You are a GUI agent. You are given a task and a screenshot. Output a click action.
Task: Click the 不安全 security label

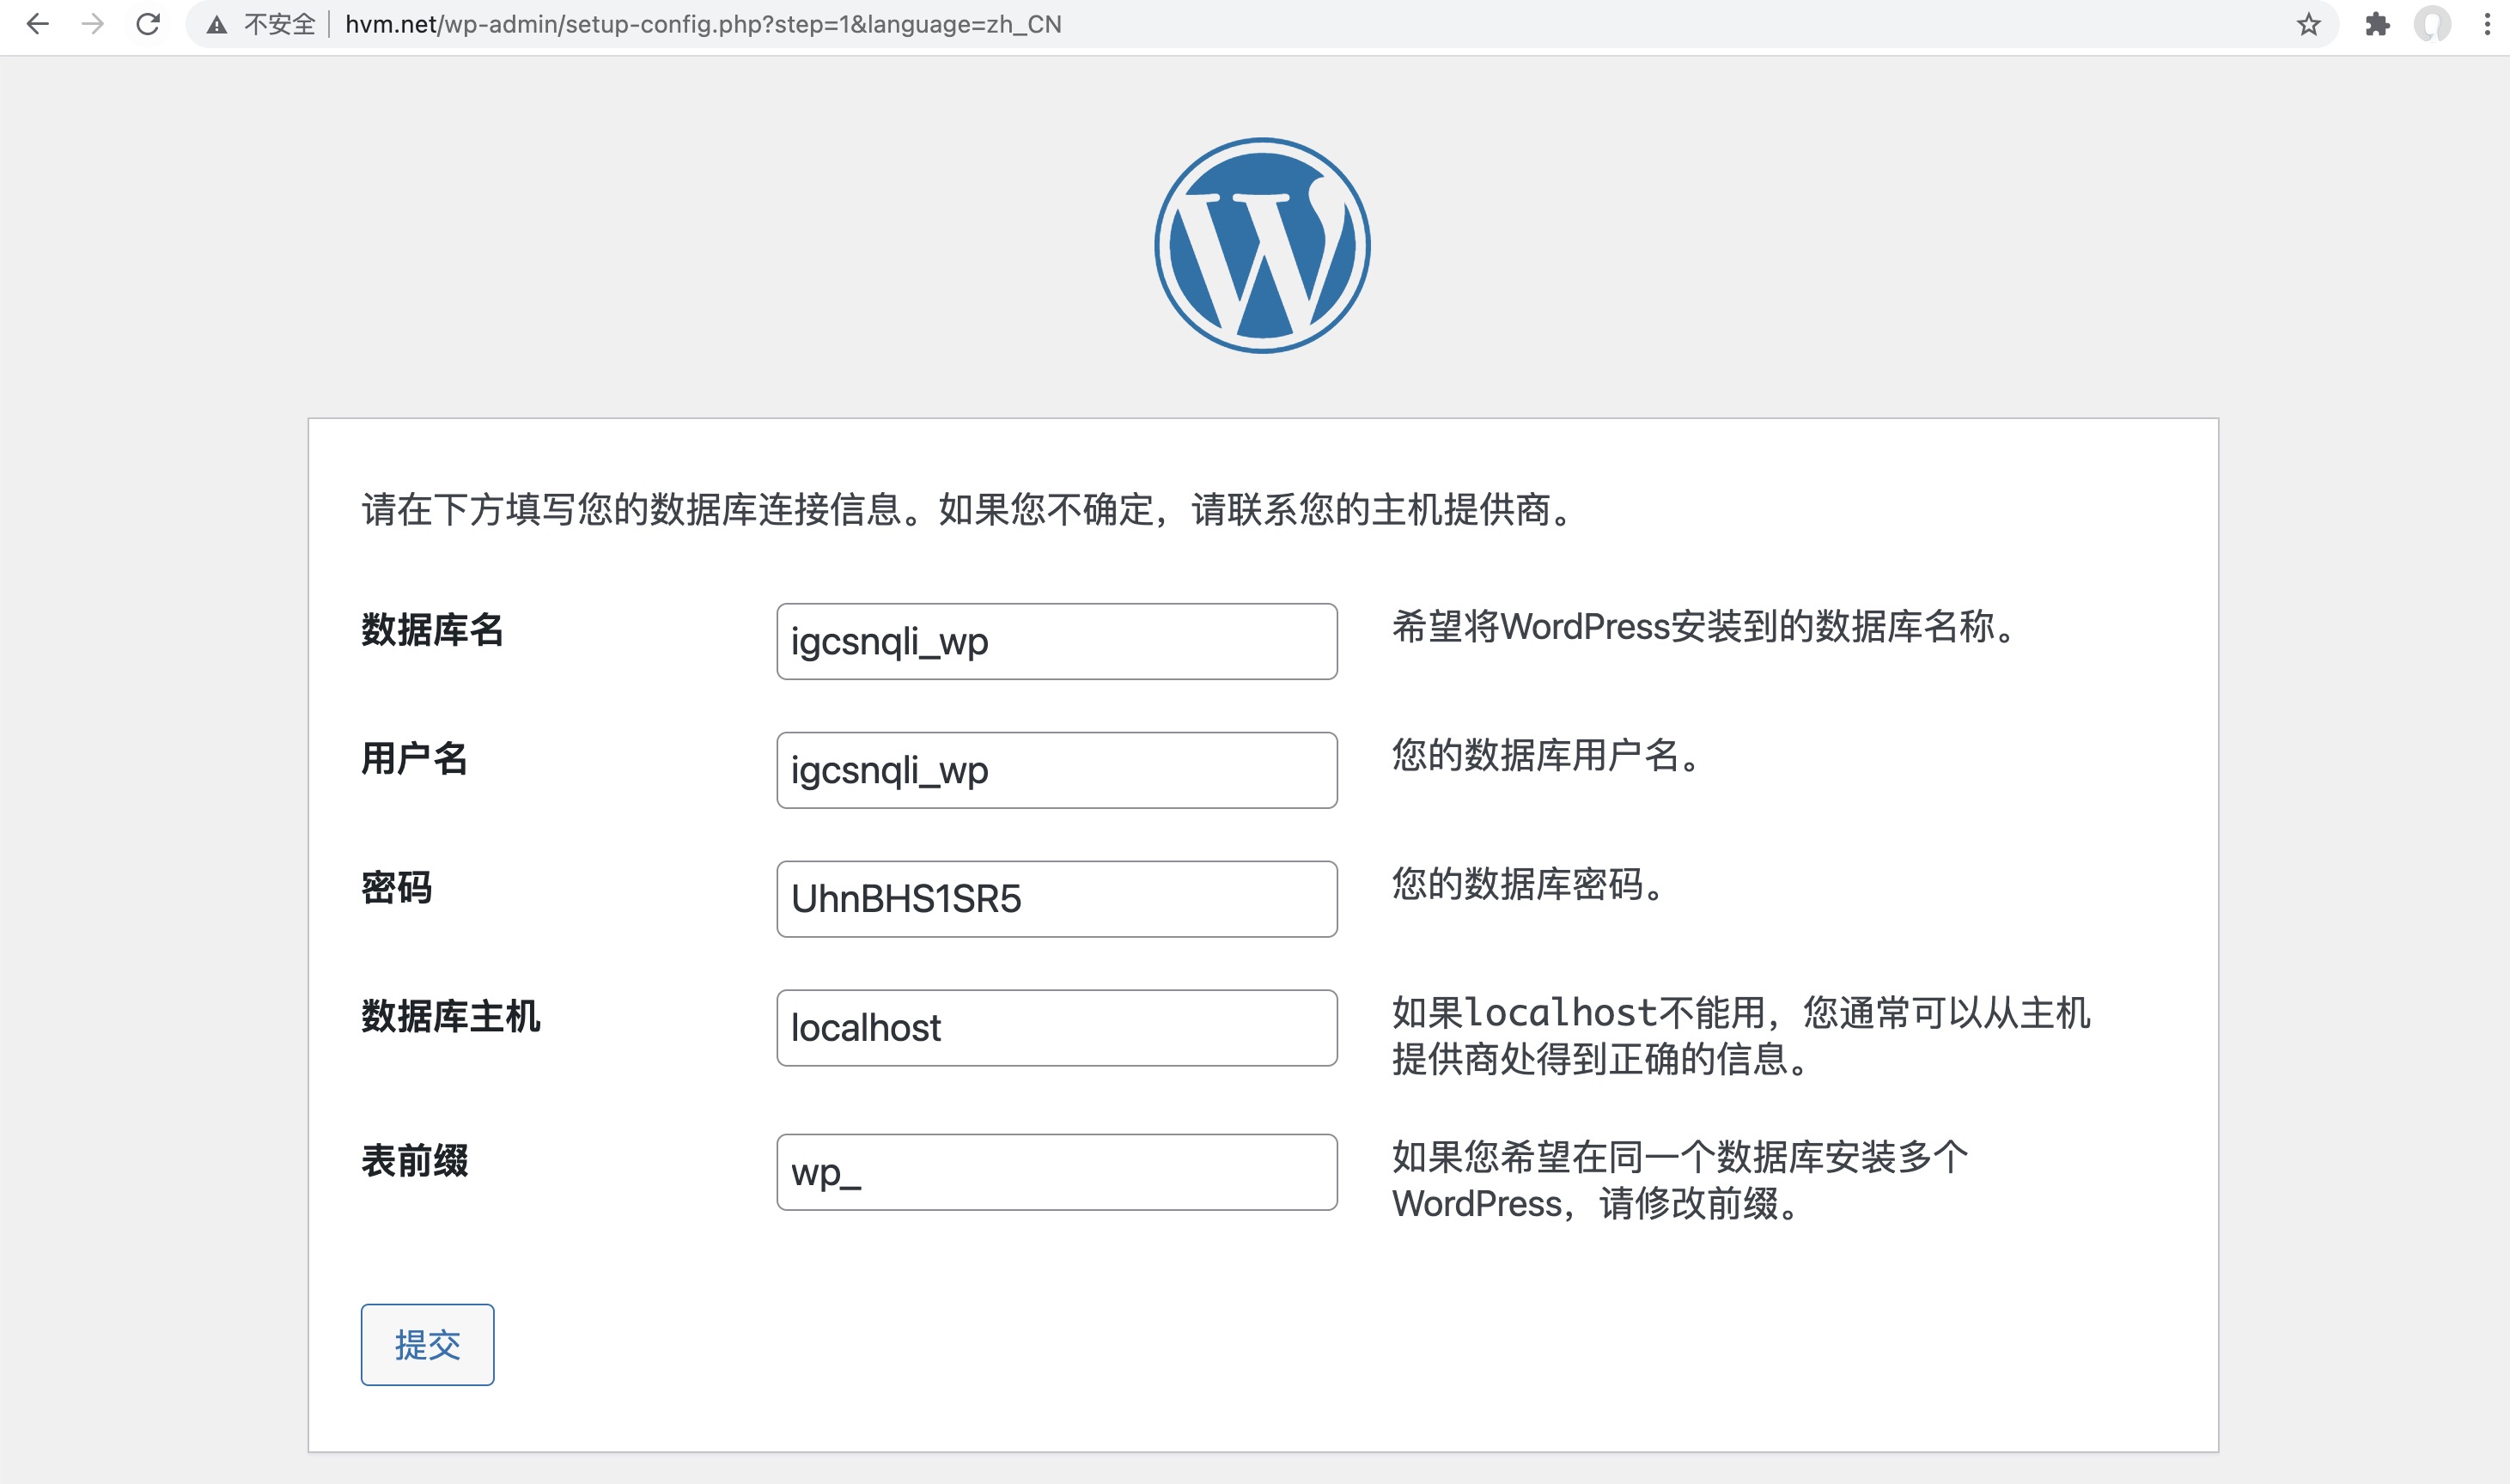[x=279, y=25]
